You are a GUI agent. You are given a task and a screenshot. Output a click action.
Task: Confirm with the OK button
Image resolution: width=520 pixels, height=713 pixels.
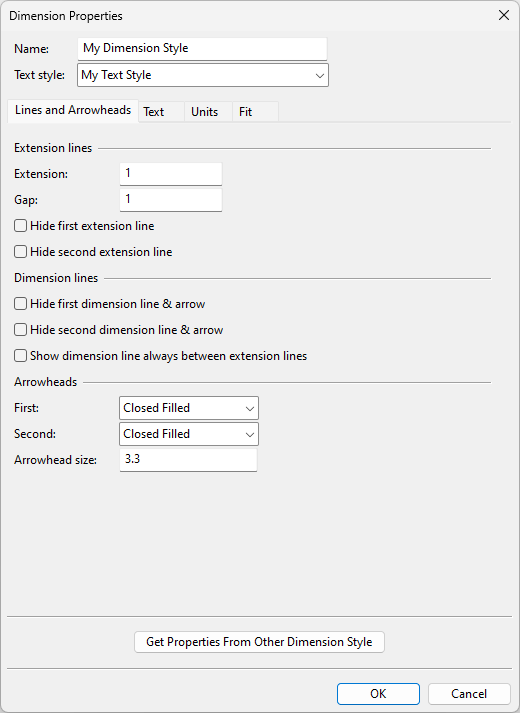378,694
